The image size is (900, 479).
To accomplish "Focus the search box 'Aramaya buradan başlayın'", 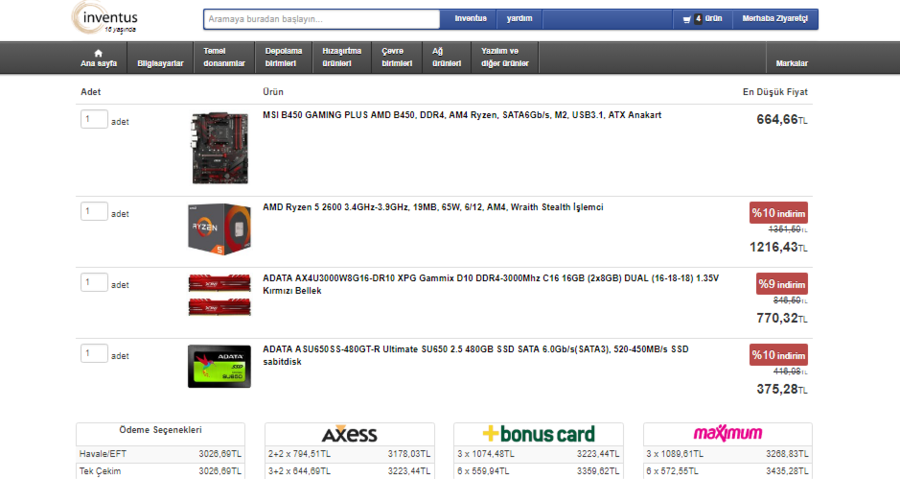I will 321,19.
